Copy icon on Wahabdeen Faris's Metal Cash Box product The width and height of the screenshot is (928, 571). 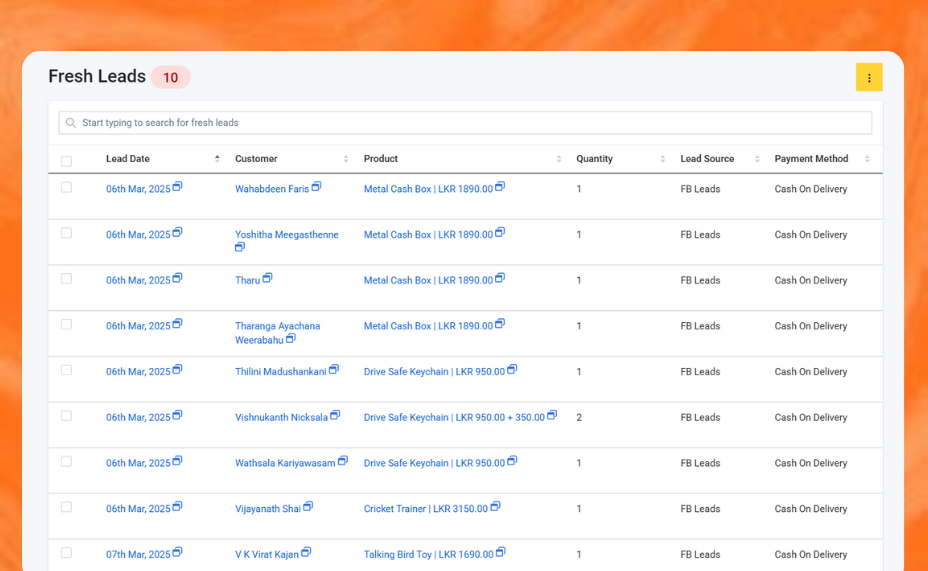500,187
